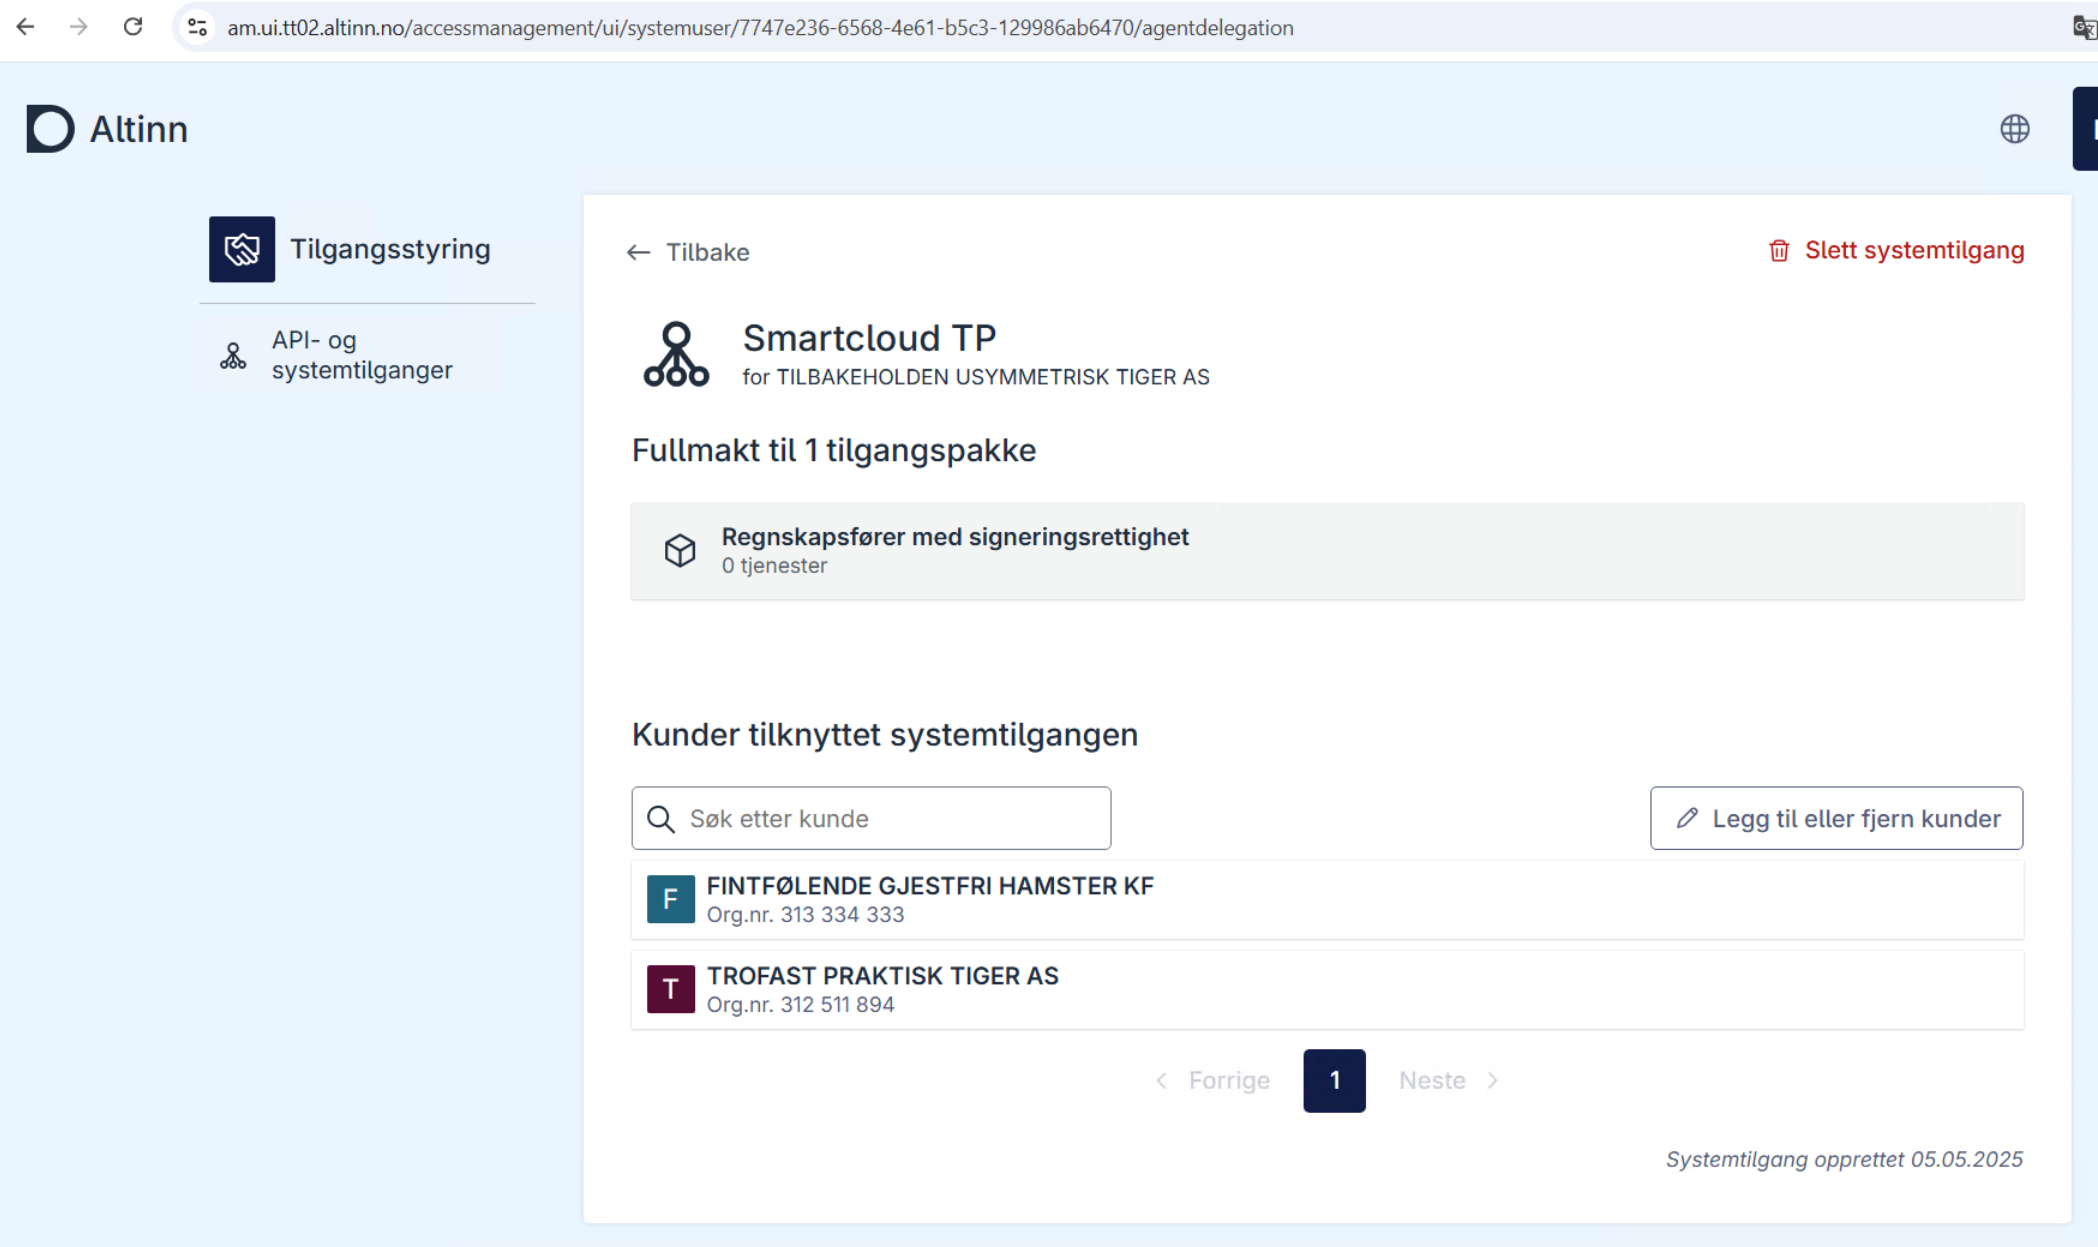Click the search magnifier icon
Screen dimensions: 2098x1247
661,819
